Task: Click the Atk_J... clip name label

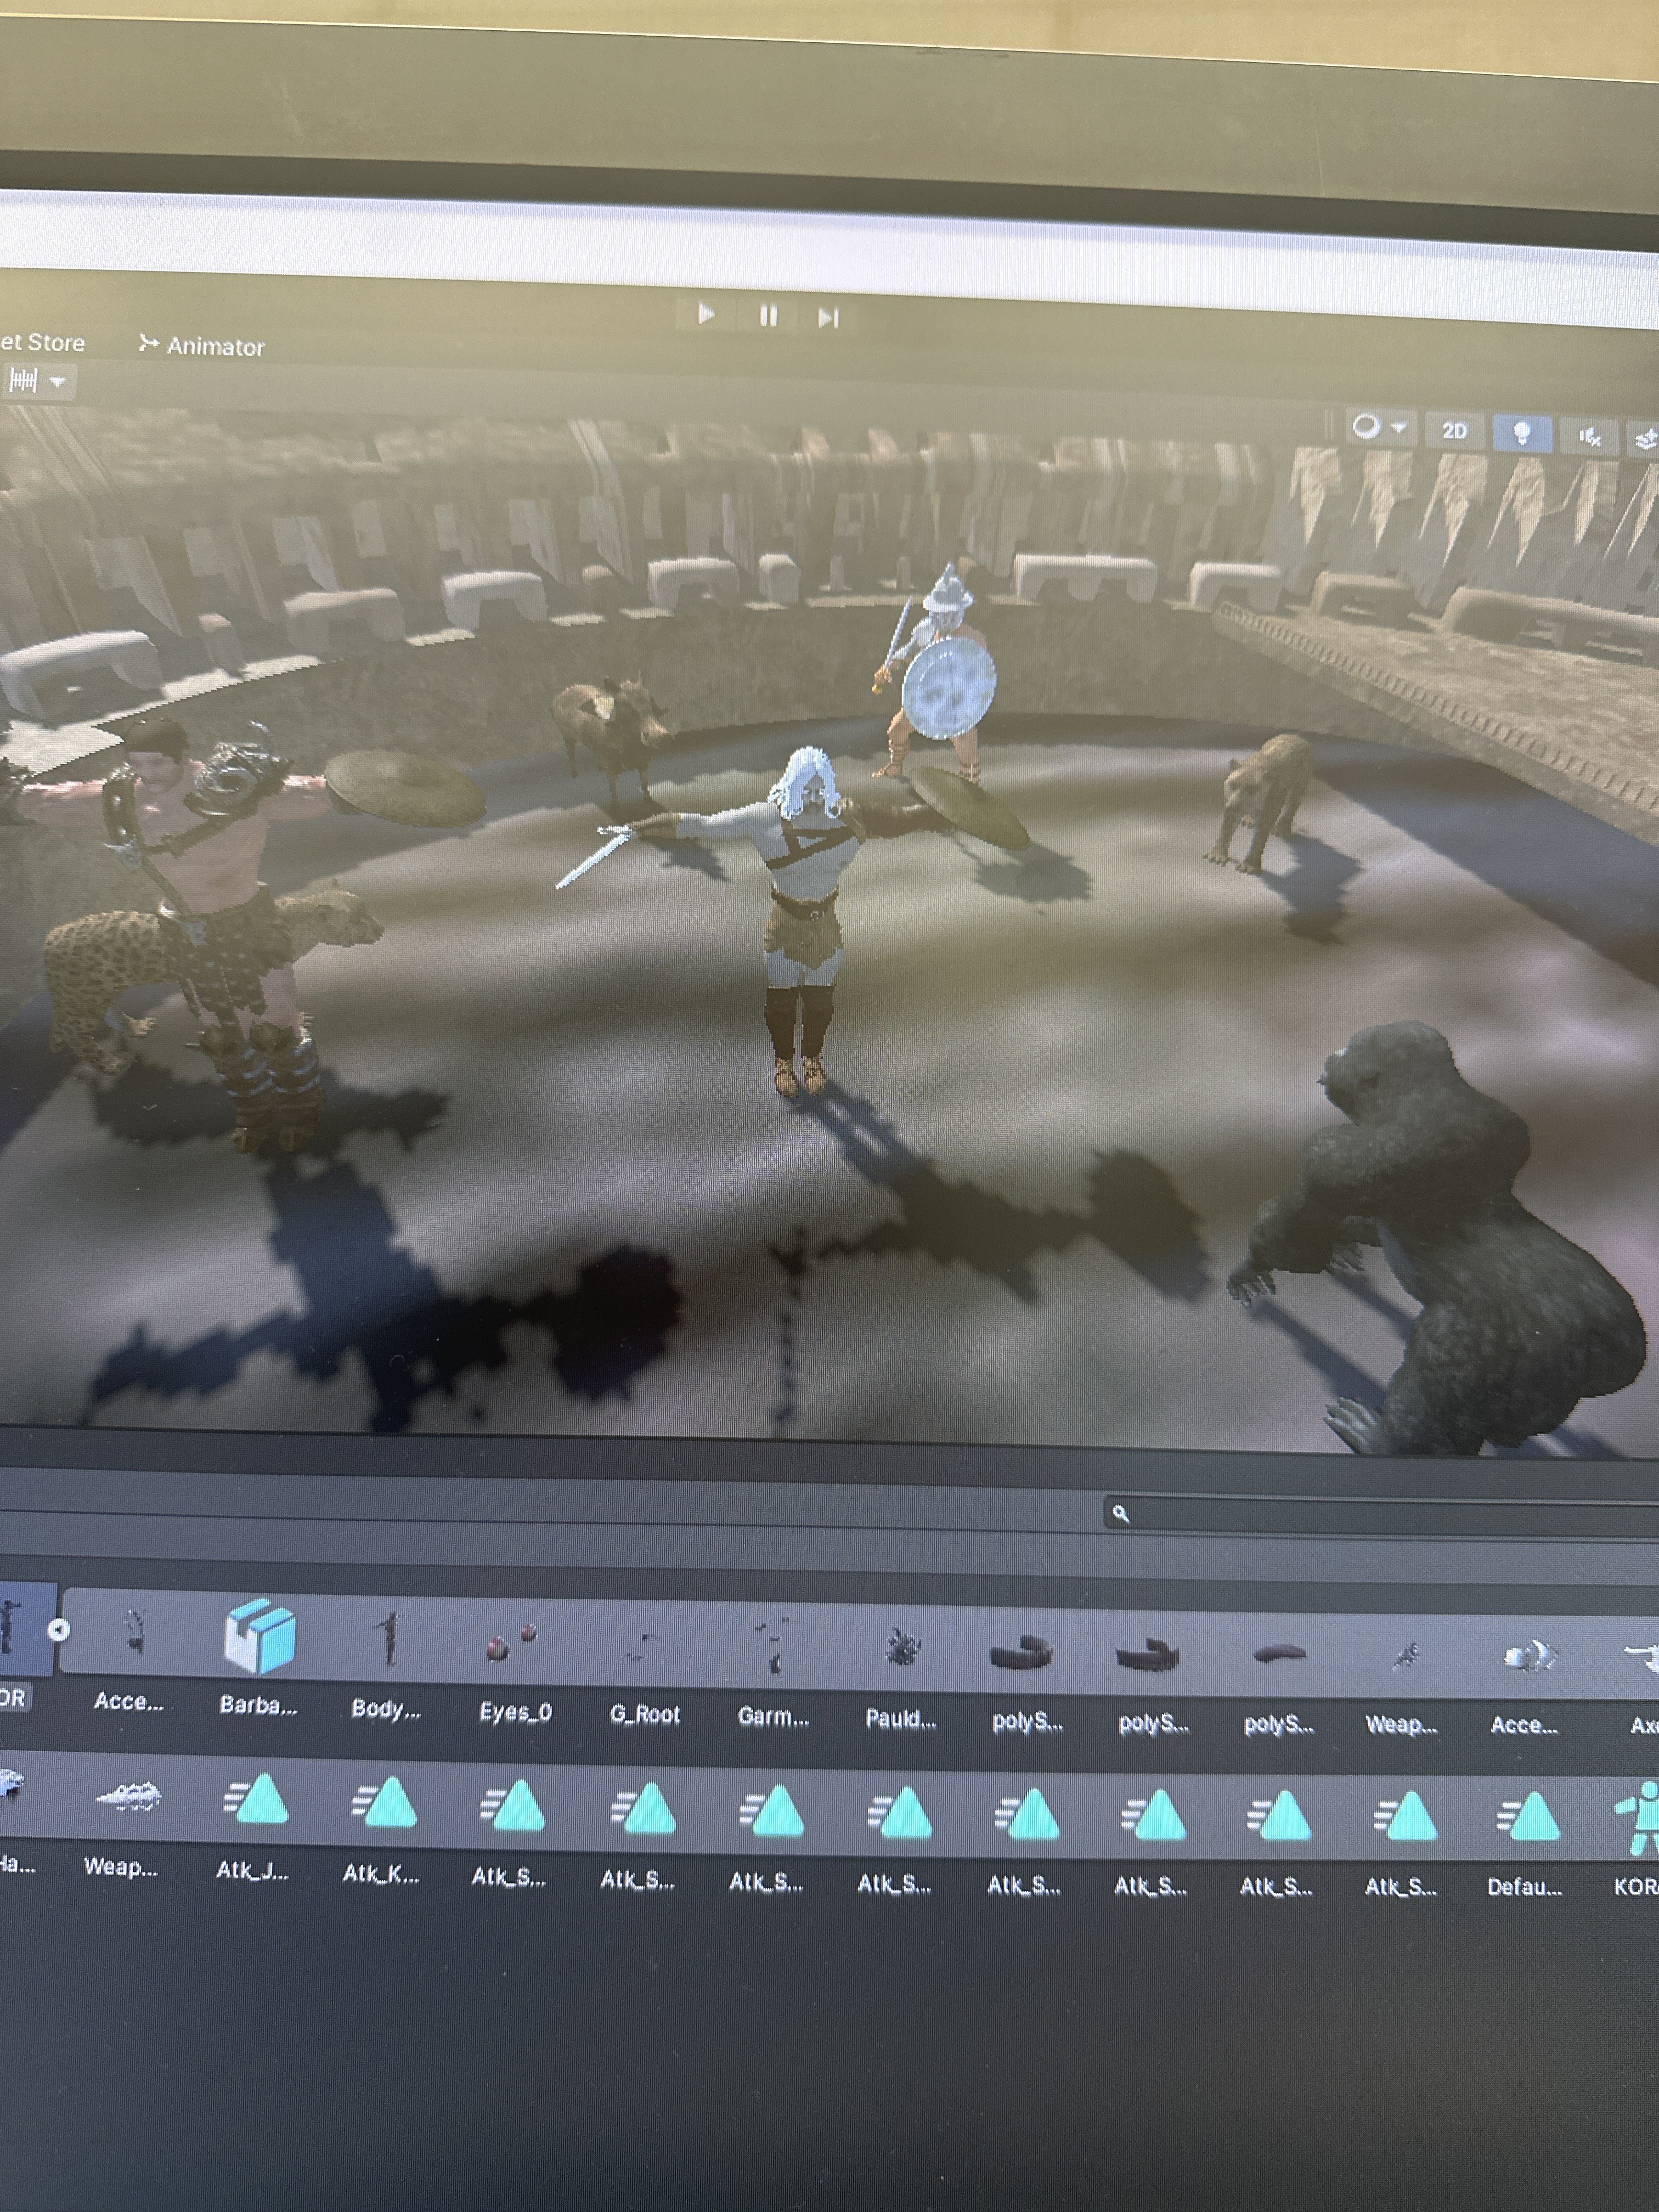Action: pos(253,1871)
